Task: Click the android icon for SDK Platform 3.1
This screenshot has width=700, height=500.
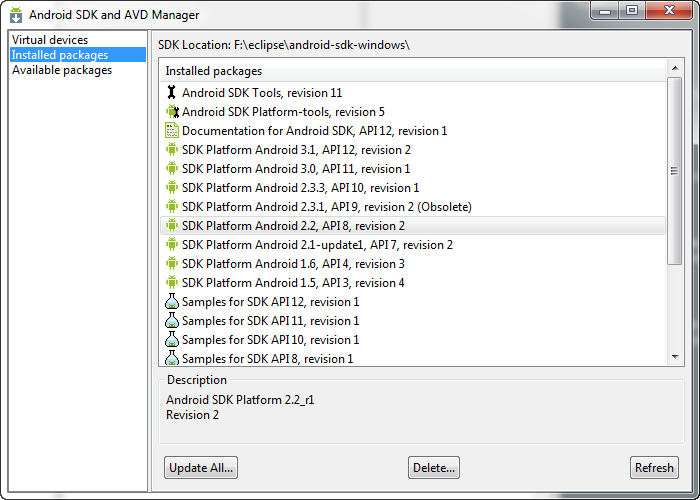Action: tap(172, 150)
